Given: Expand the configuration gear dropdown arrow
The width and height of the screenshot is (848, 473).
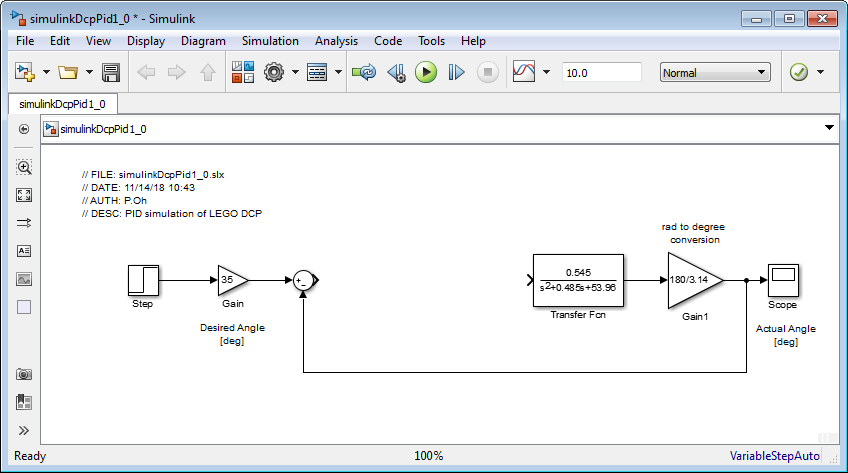Looking at the screenshot, I should [x=295, y=72].
